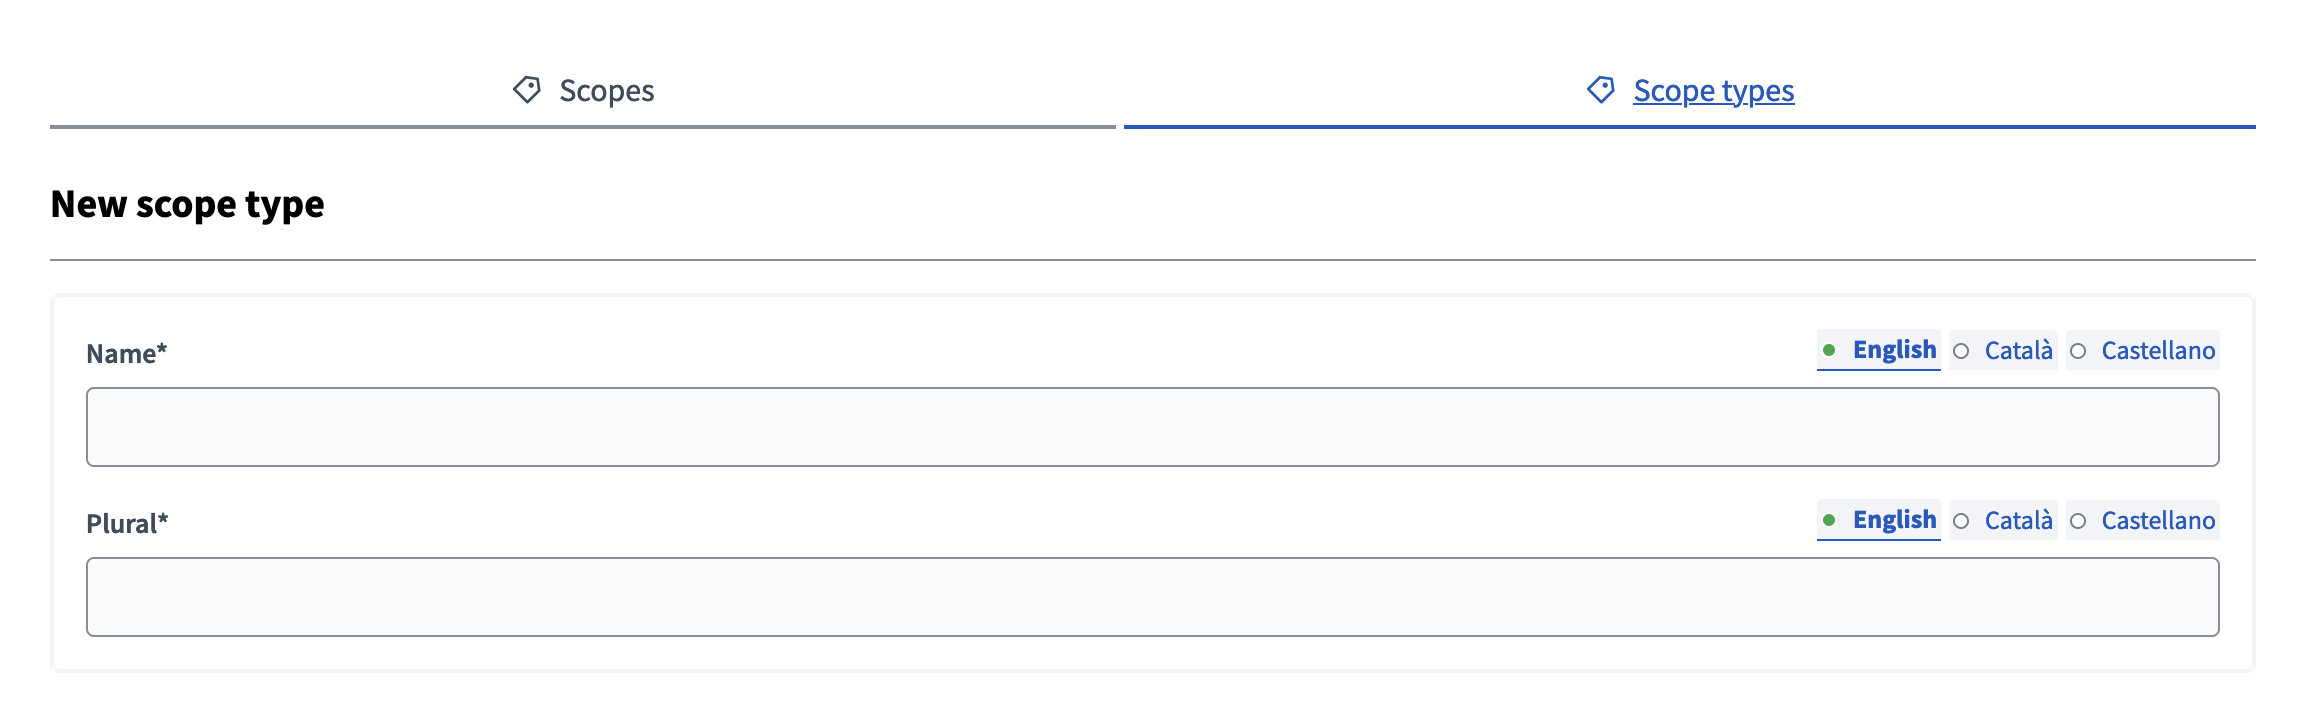Switch Plural field to English language

pyautogui.click(x=1894, y=520)
